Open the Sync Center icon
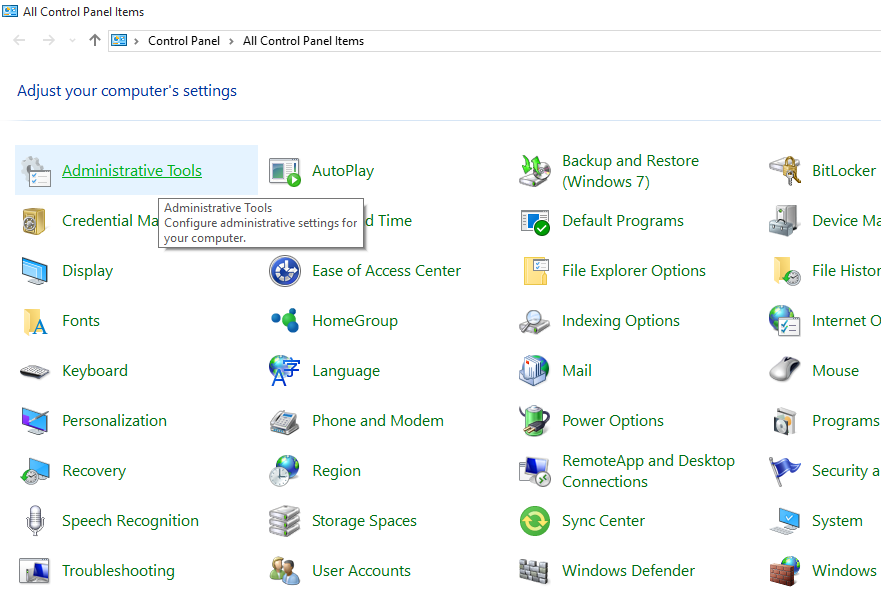Viewport: 881px width, 599px height. (x=534, y=521)
